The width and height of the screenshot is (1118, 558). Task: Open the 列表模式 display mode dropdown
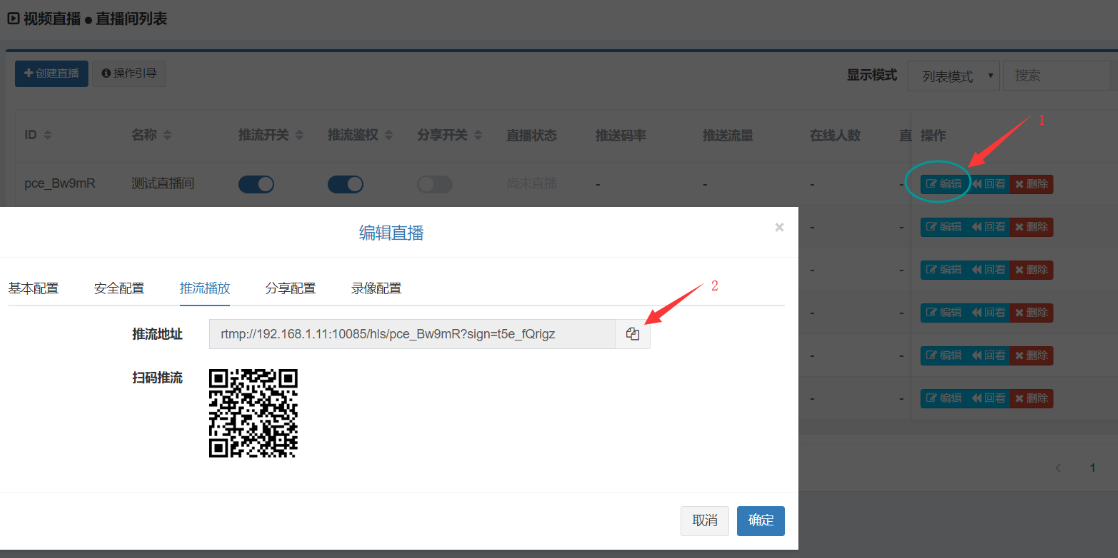point(953,76)
